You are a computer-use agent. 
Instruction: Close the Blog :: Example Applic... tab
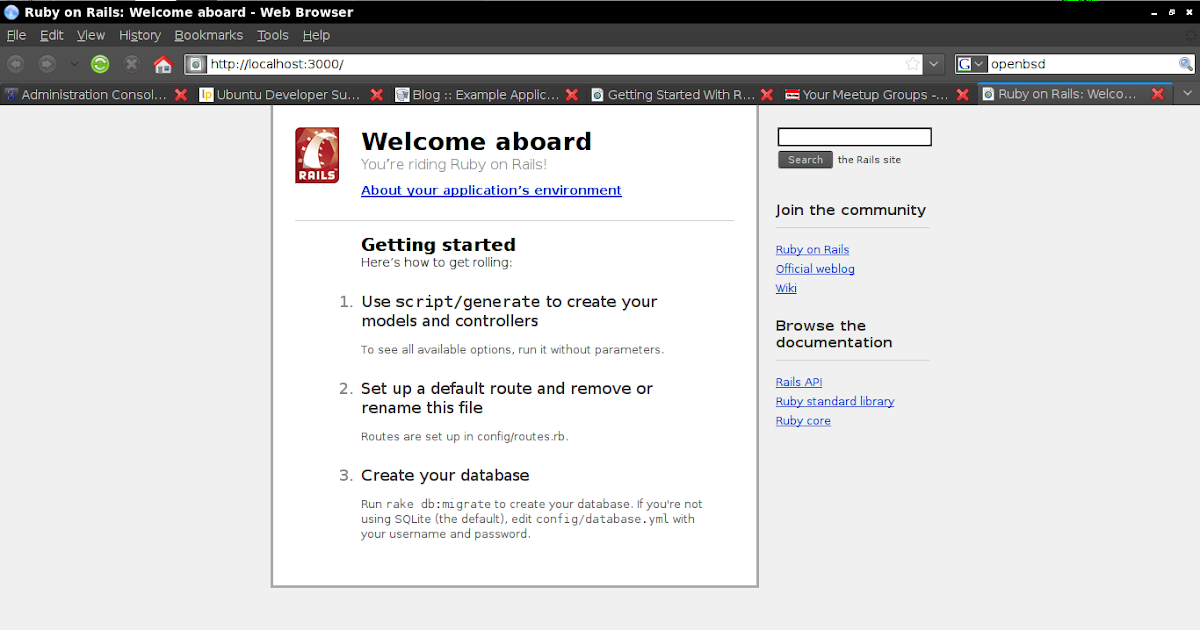pyautogui.click(x=572, y=95)
